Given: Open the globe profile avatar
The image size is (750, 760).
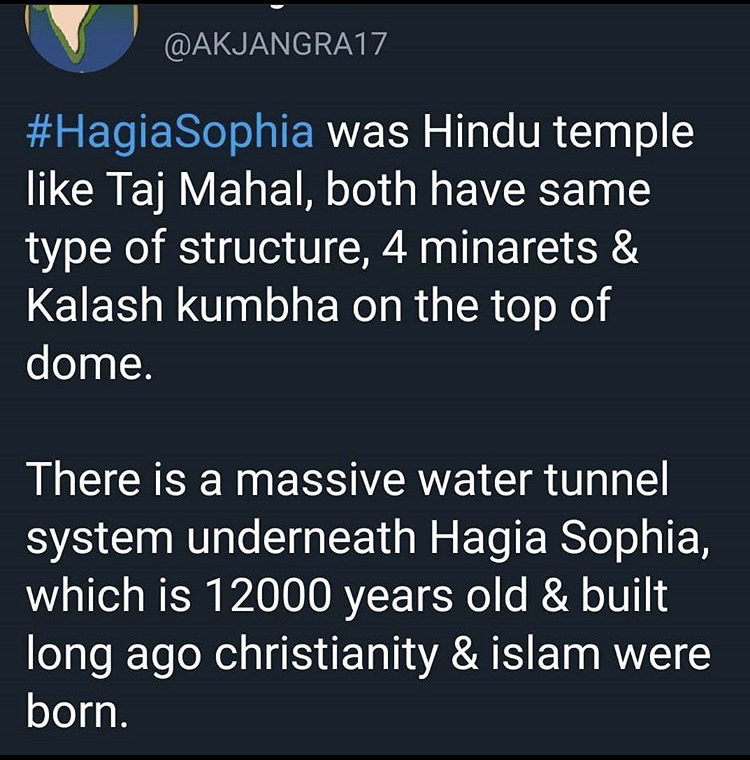Looking at the screenshot, I should coord(81,36).
